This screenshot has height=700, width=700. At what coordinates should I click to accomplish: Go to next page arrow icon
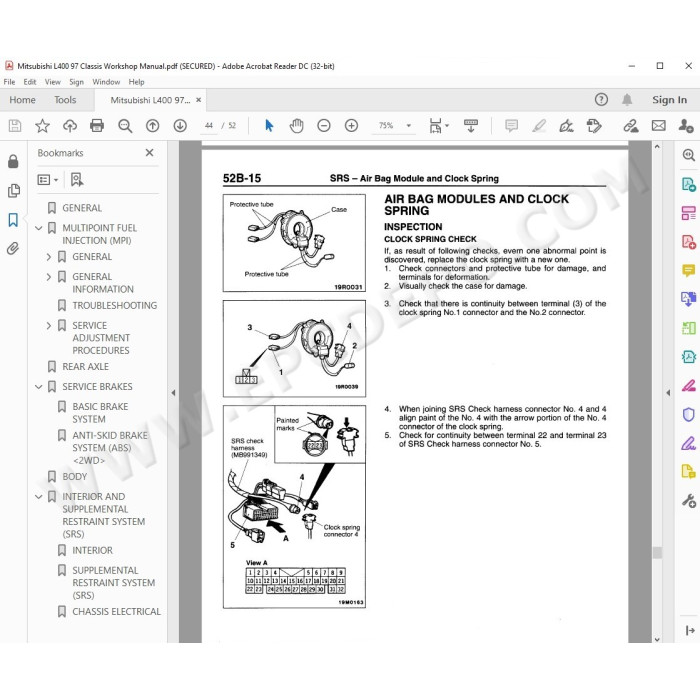click(x=180, y=126)
